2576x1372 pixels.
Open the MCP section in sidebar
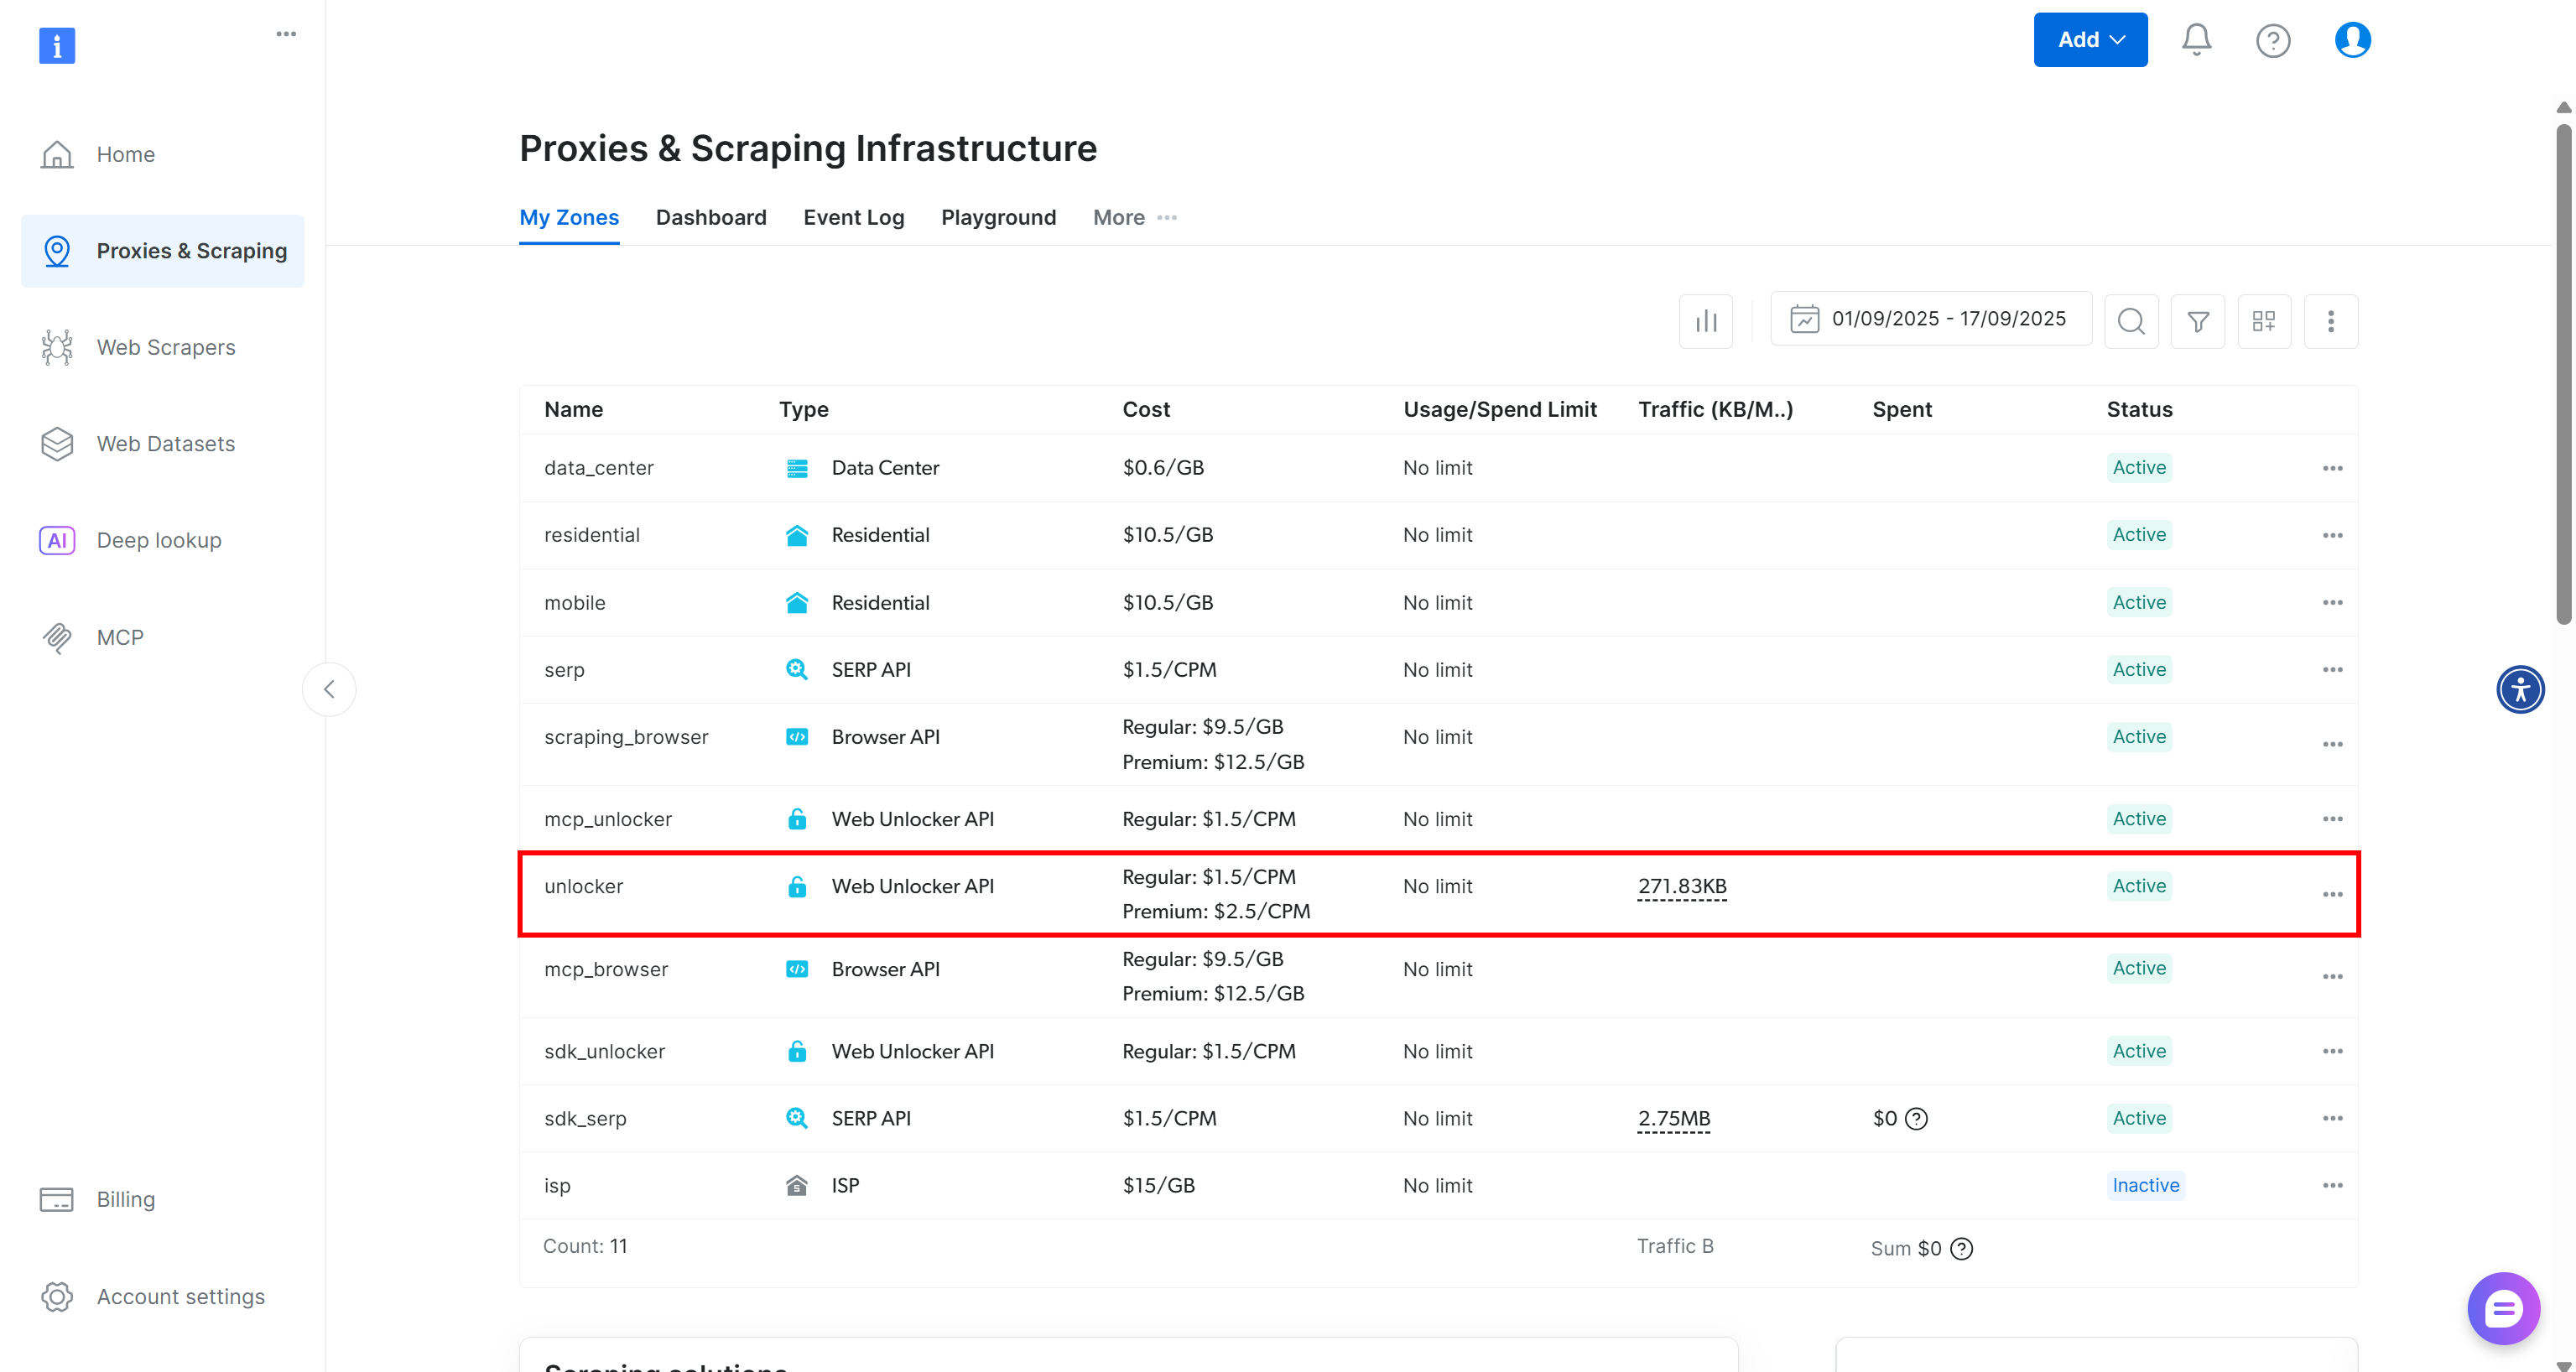tap(120, 637)
